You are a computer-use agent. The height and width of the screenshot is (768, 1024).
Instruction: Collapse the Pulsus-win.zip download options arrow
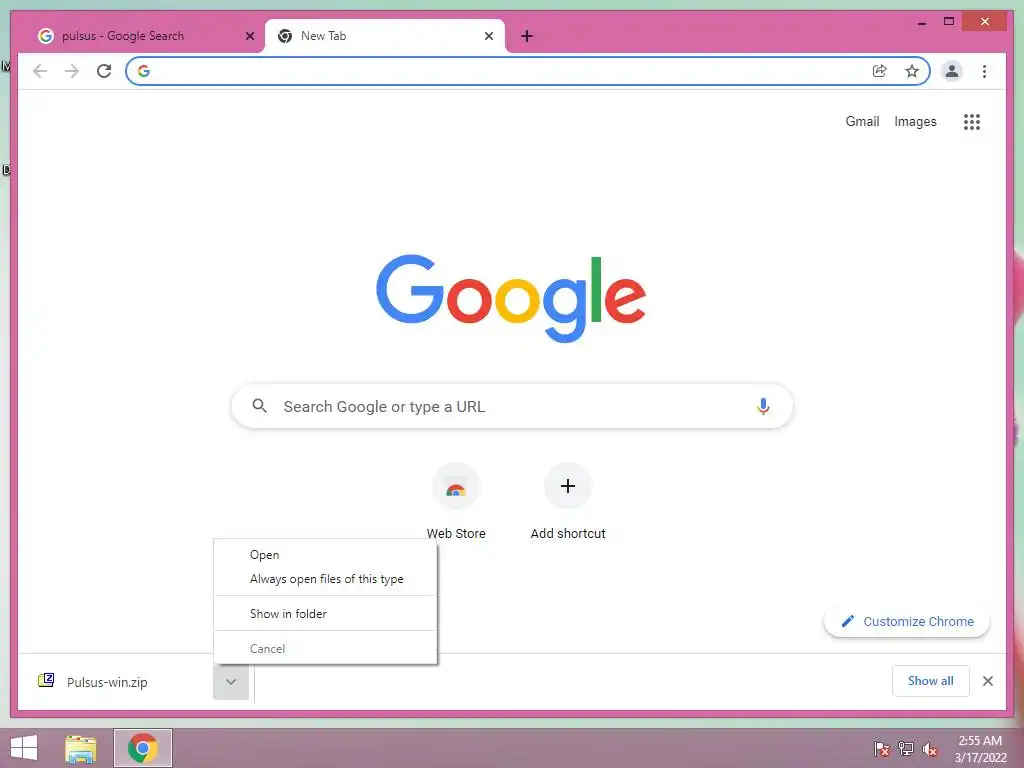pos(231,682)
